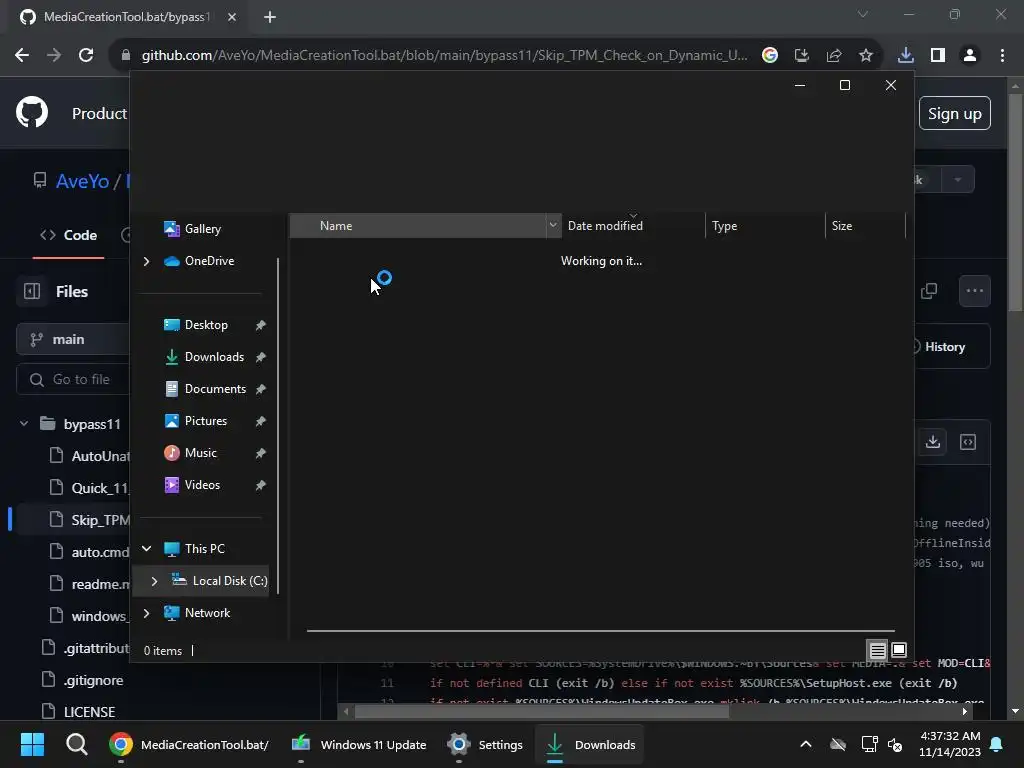Click the Sign up button on GitHub
Screen dimensions: 1024x768
(955, 113)
